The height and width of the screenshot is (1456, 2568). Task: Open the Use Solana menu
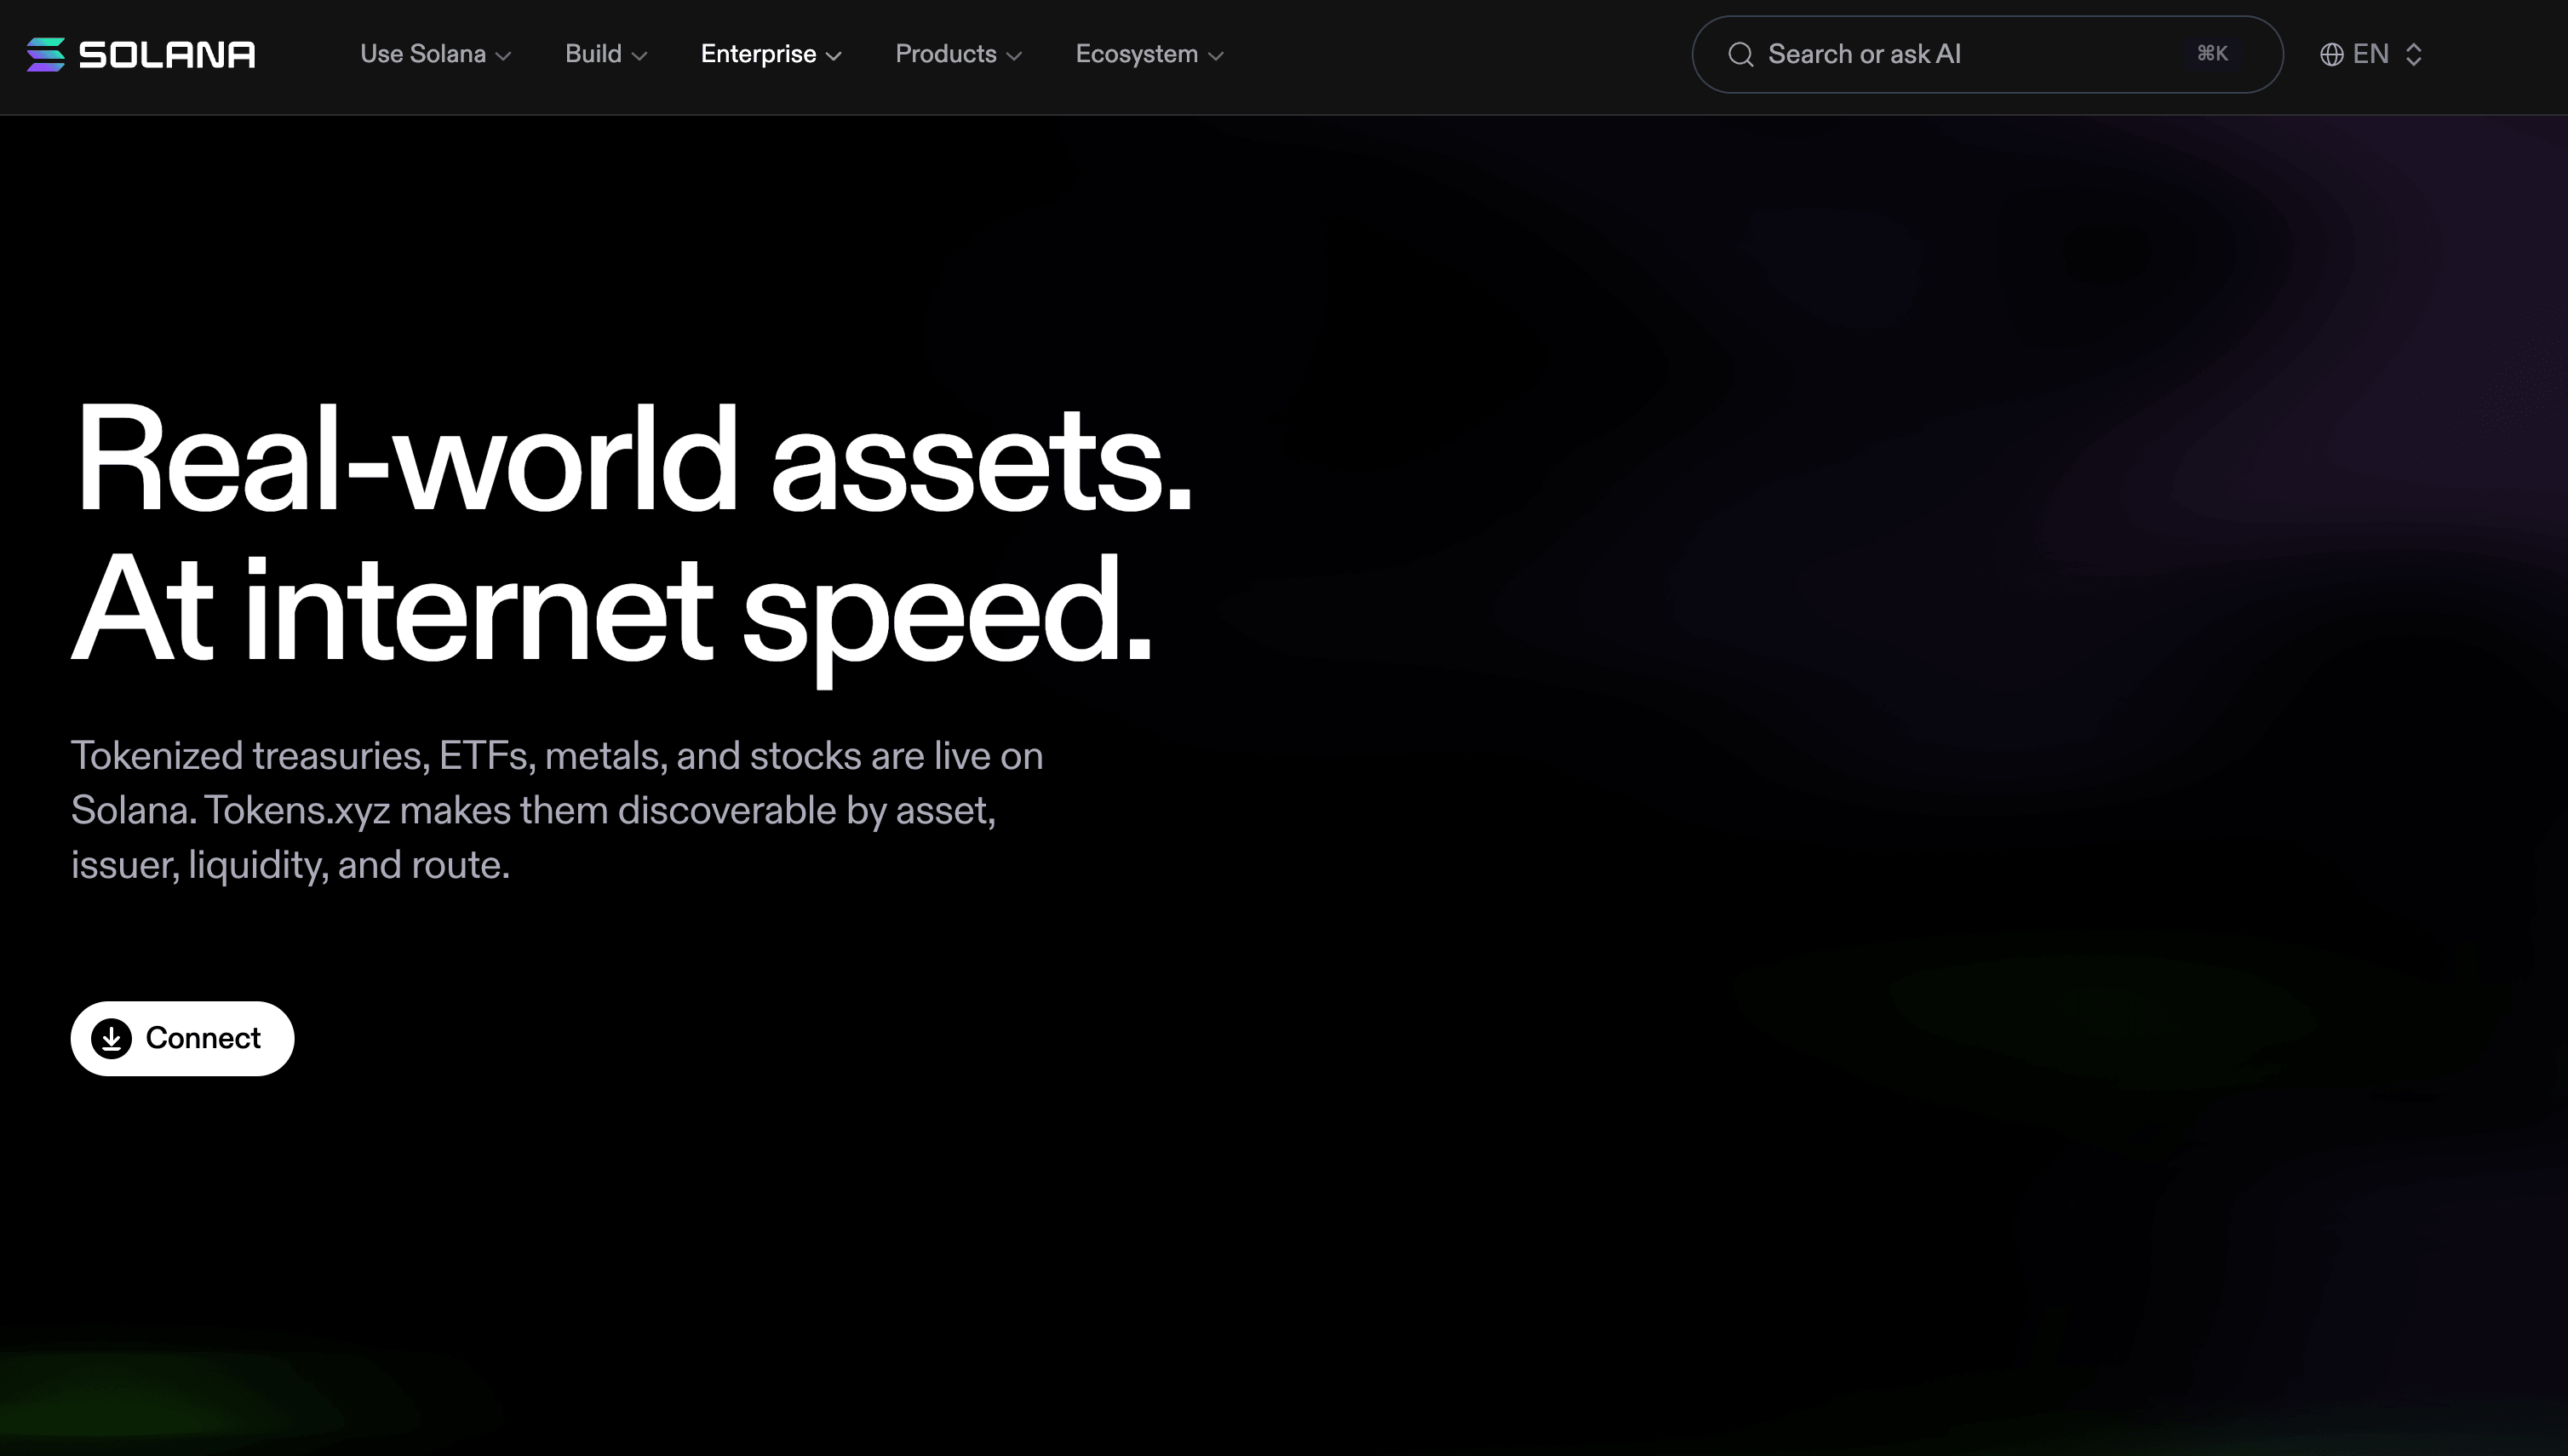click(x=436, y=54)
